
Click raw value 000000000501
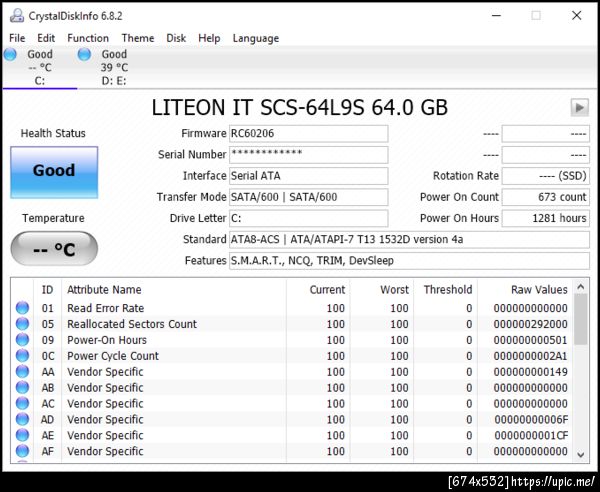[x=530, y=340]
